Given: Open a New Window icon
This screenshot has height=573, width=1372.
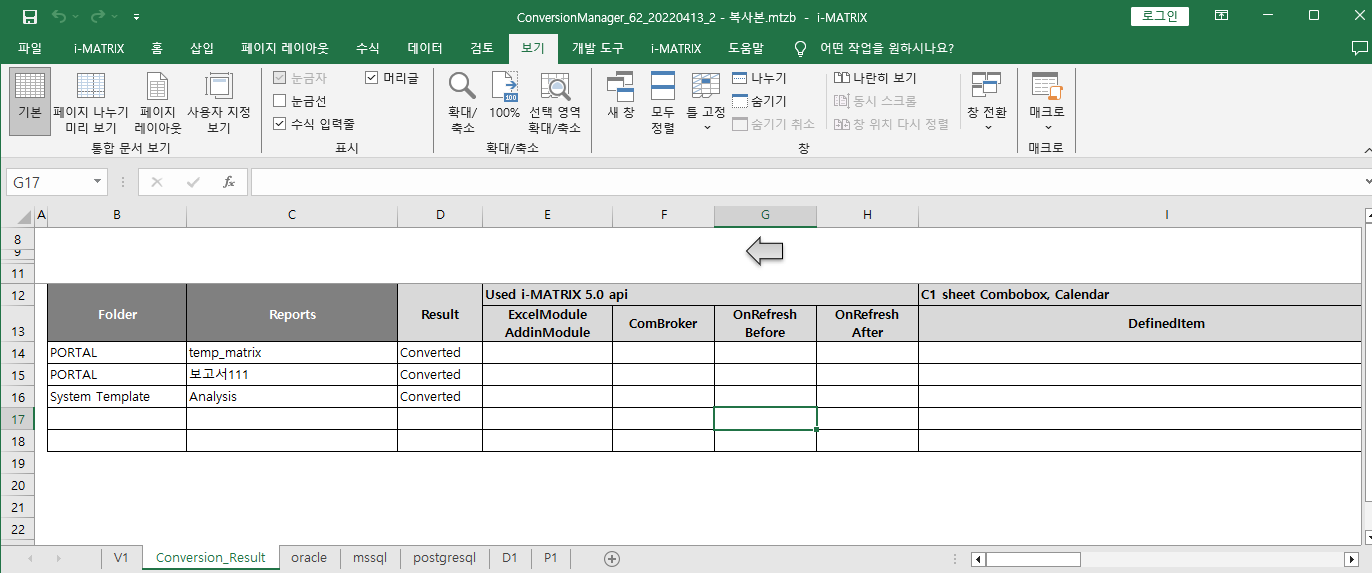Looking at the screenshot, I should (620, 86).
